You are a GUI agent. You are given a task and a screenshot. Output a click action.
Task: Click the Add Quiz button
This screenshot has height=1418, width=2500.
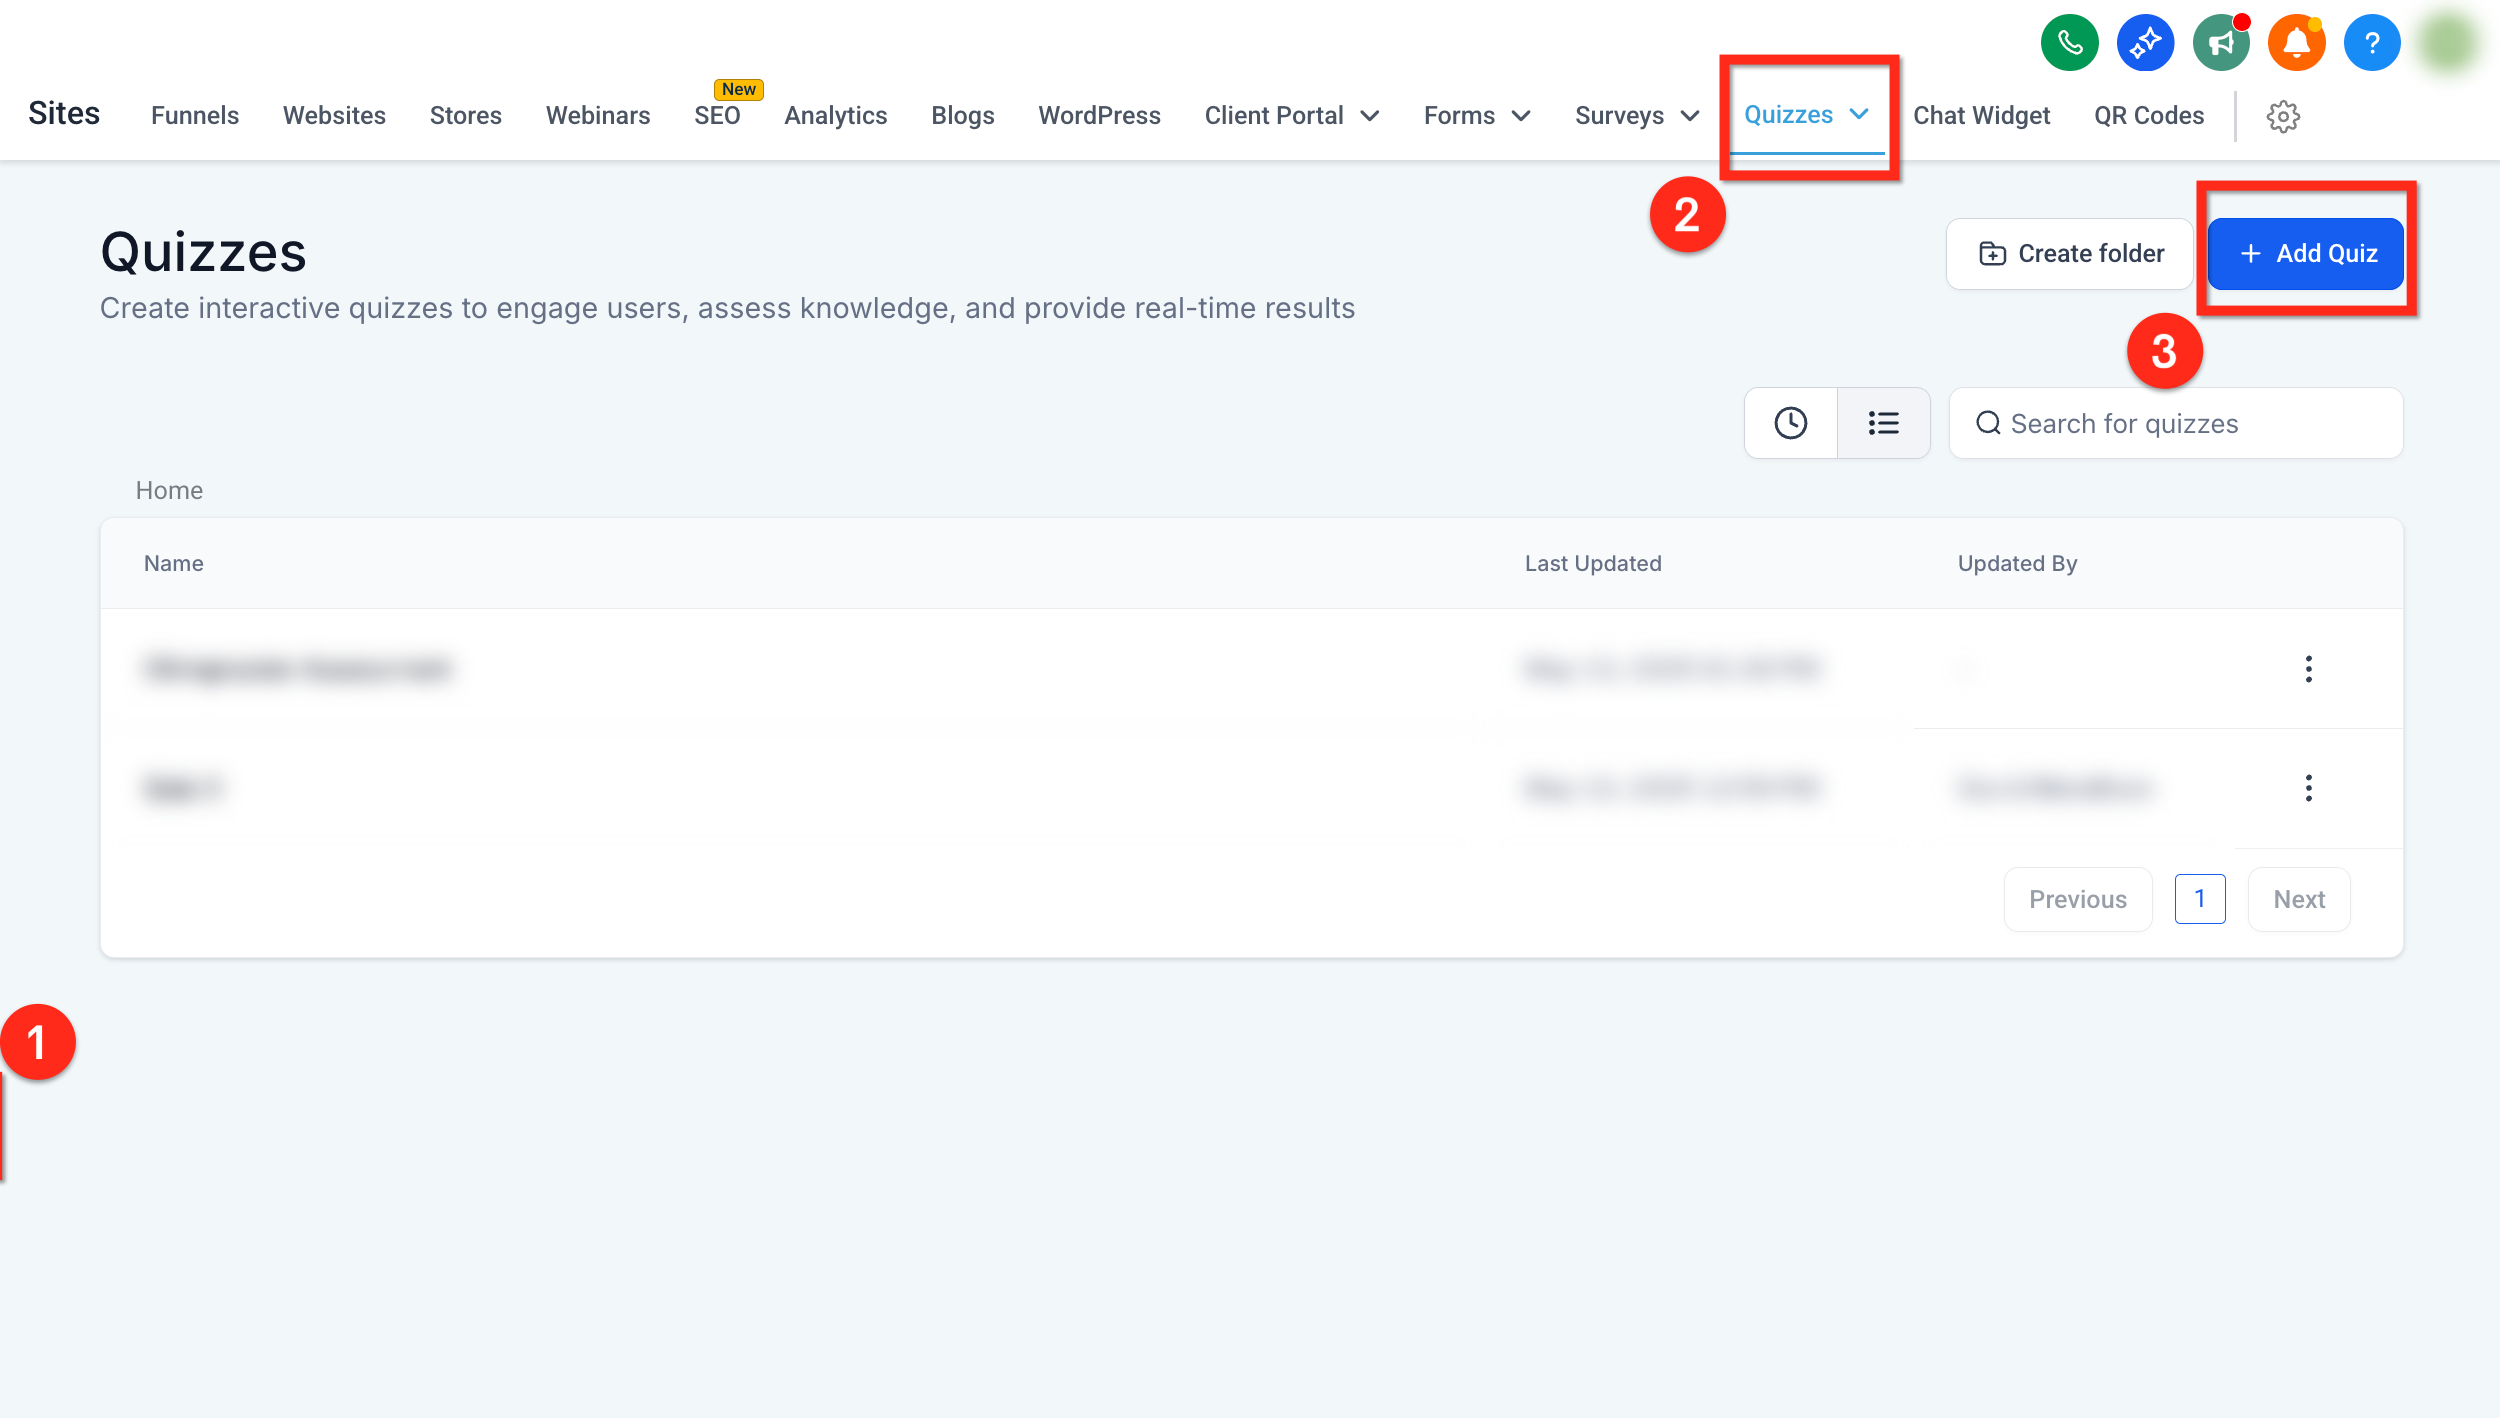click(x=2306, y=254)
